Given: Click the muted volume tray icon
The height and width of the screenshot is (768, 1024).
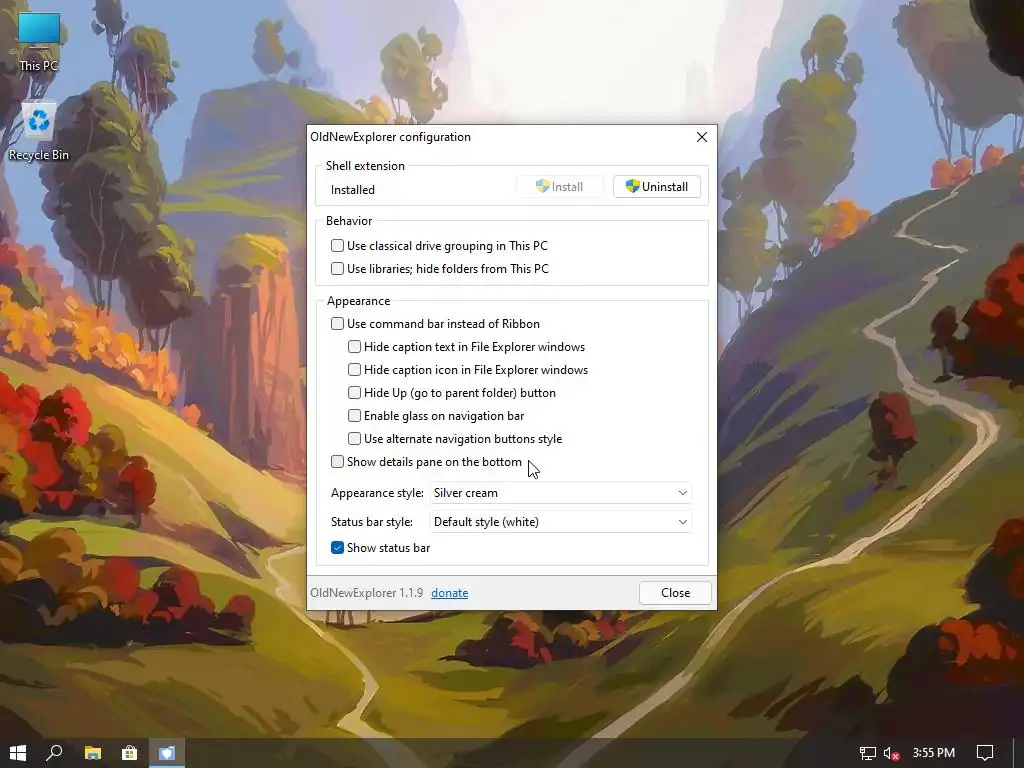Looking at the screenshot, I should click(891, 753).
